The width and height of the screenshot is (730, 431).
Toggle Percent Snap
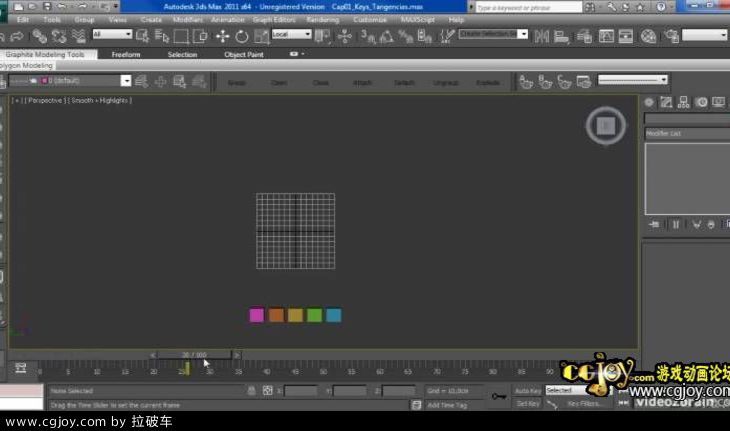(406, 36)
